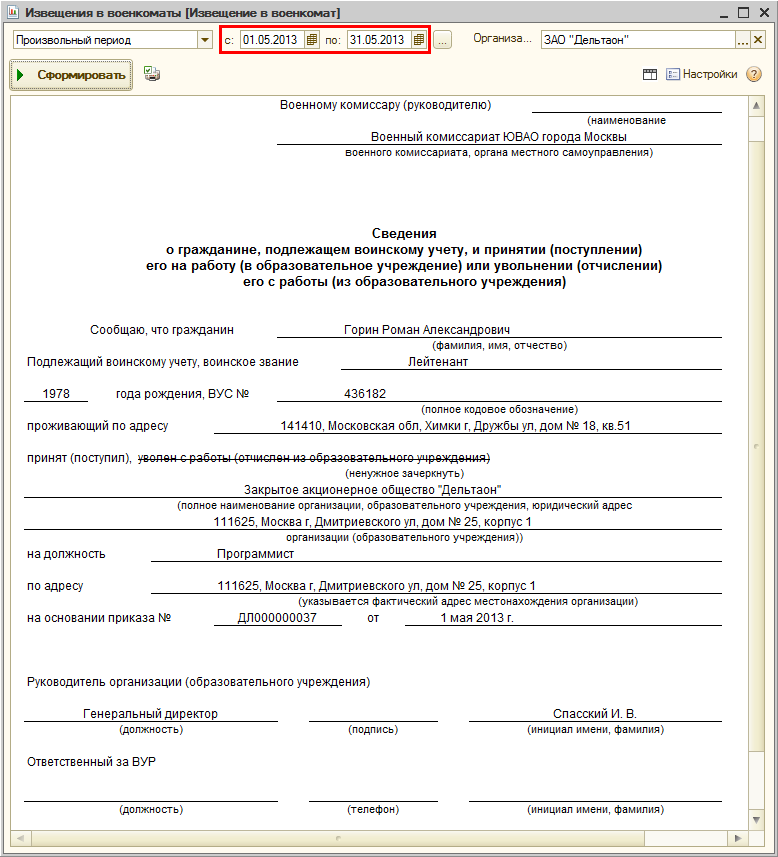778x857 pixels.
Task: Click the horizontal scrollbar right arrow
Action: [738, 838]
